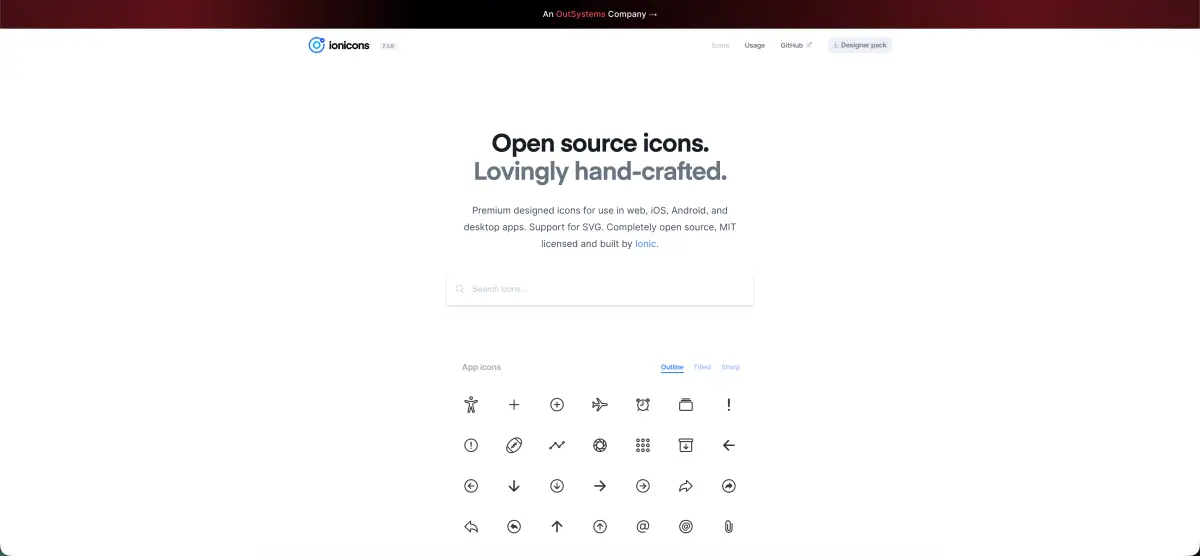Open the Usage page

754,45
